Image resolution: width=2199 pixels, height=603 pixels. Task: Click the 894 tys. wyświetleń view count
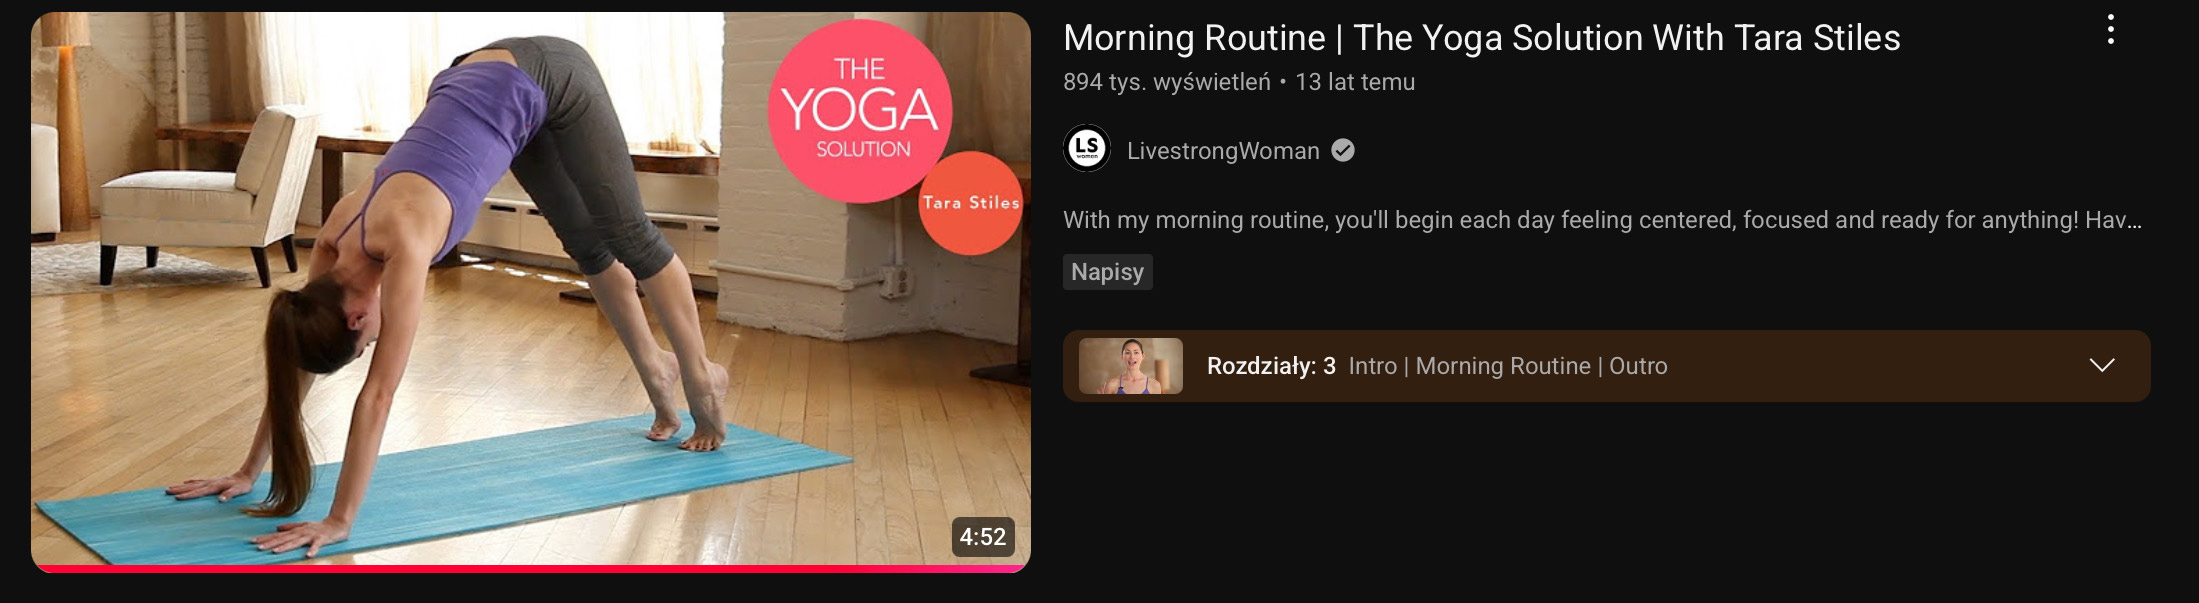click(x=1166, y=82)
